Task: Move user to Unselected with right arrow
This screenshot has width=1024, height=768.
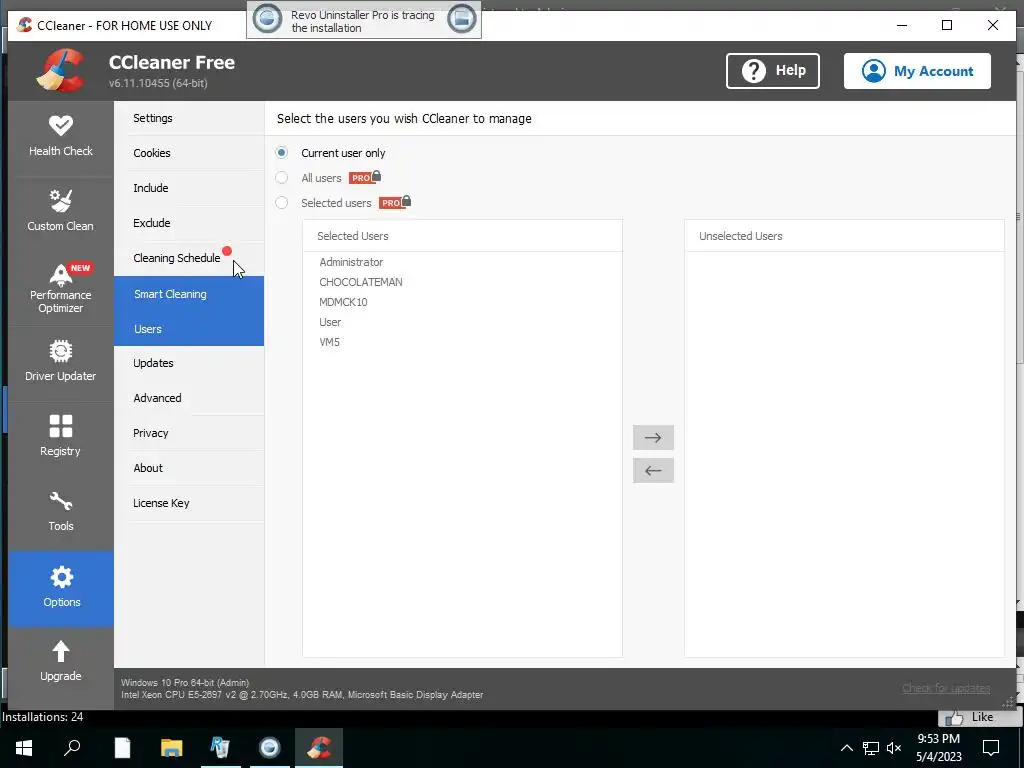Action: coord(653,438)
